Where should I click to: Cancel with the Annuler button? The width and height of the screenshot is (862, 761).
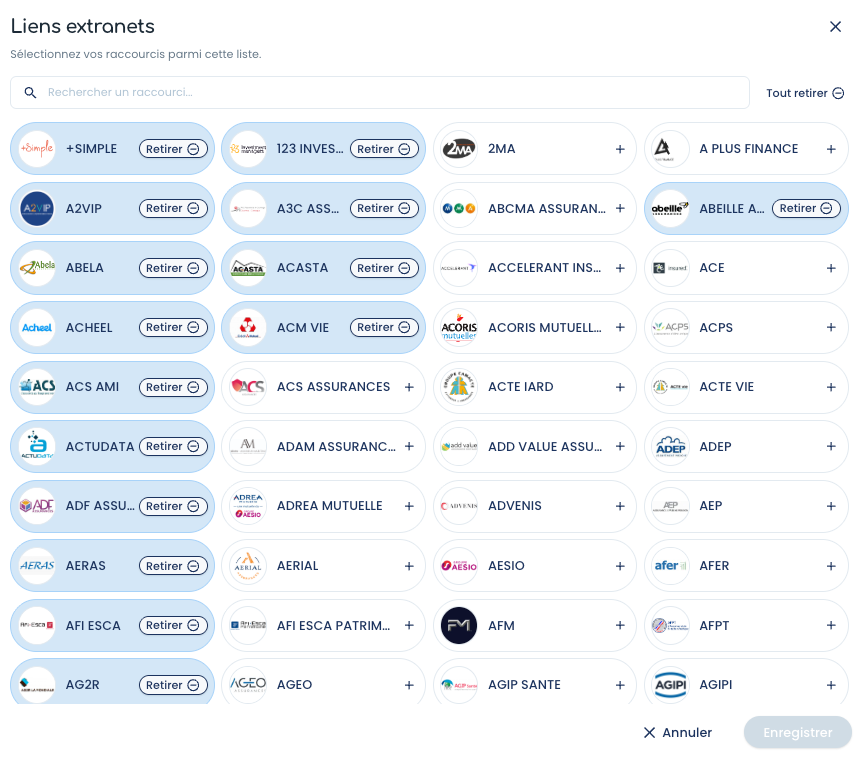coord(677,732)
